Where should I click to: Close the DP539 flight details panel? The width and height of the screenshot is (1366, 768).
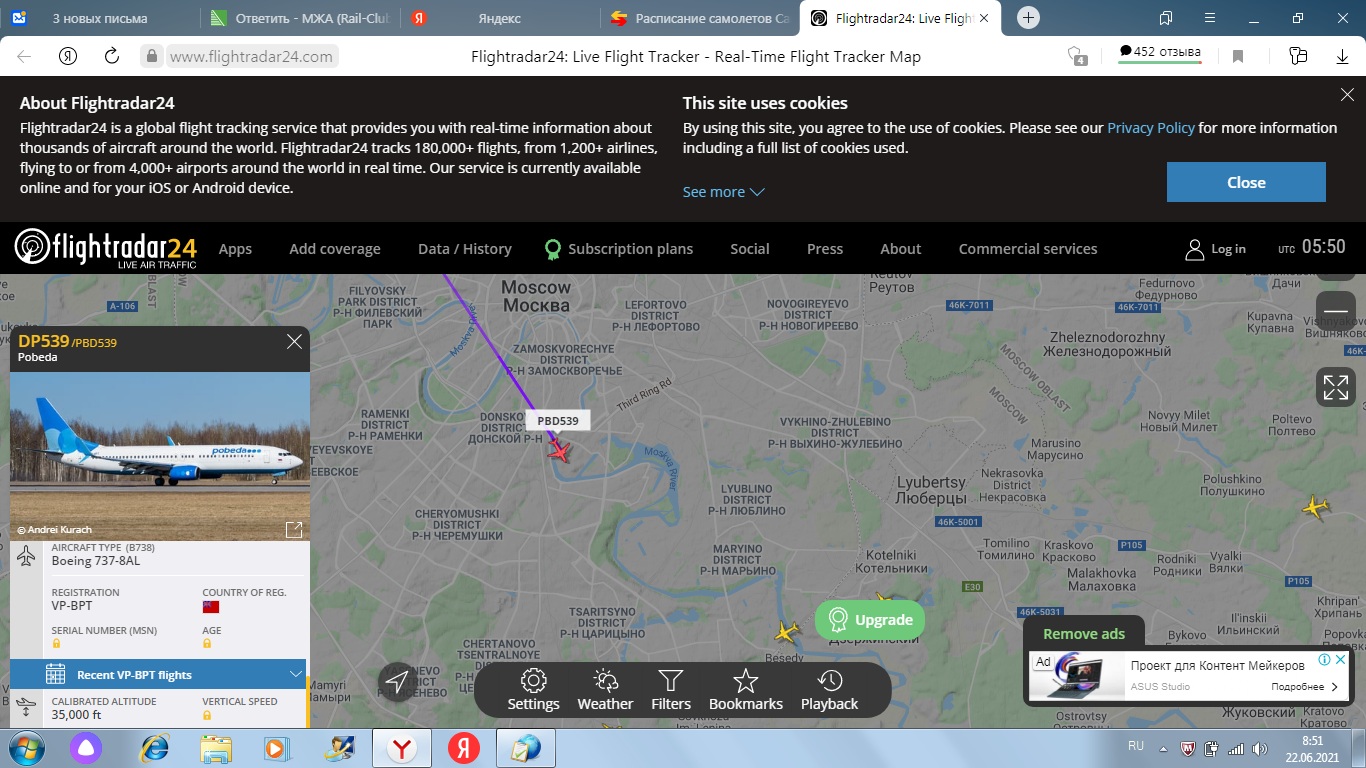(294, 342)
